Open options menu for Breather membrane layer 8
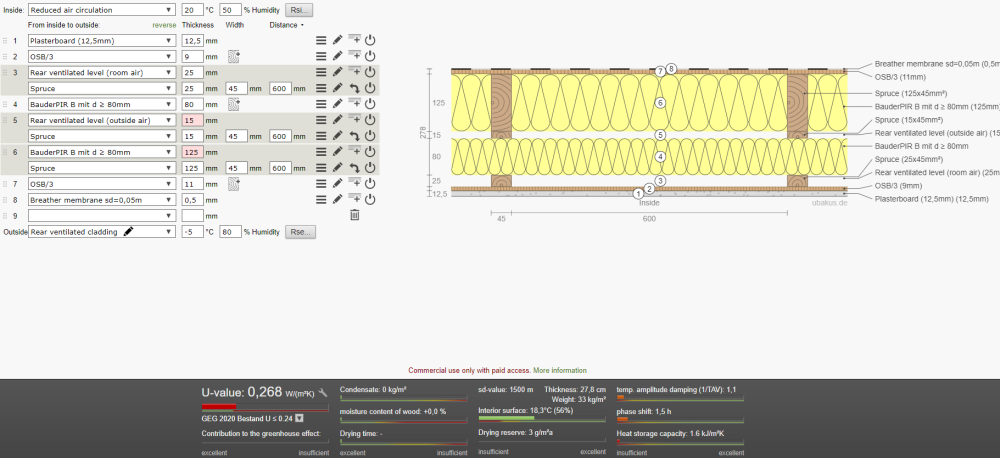 (x=321, y=200)
